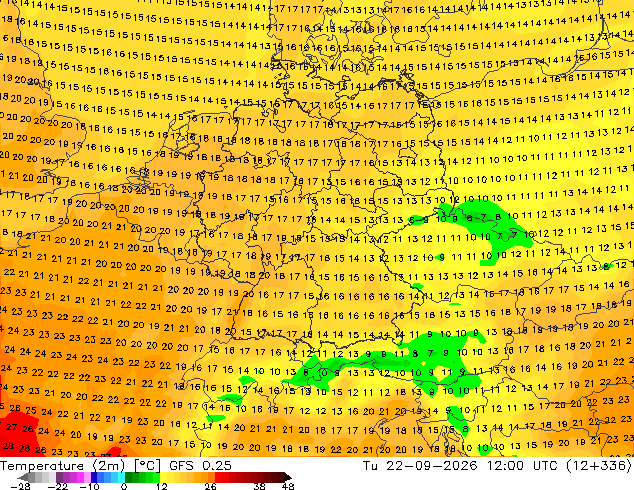Click the 'Temperature (2m)' title text

[x=62, y=466]
